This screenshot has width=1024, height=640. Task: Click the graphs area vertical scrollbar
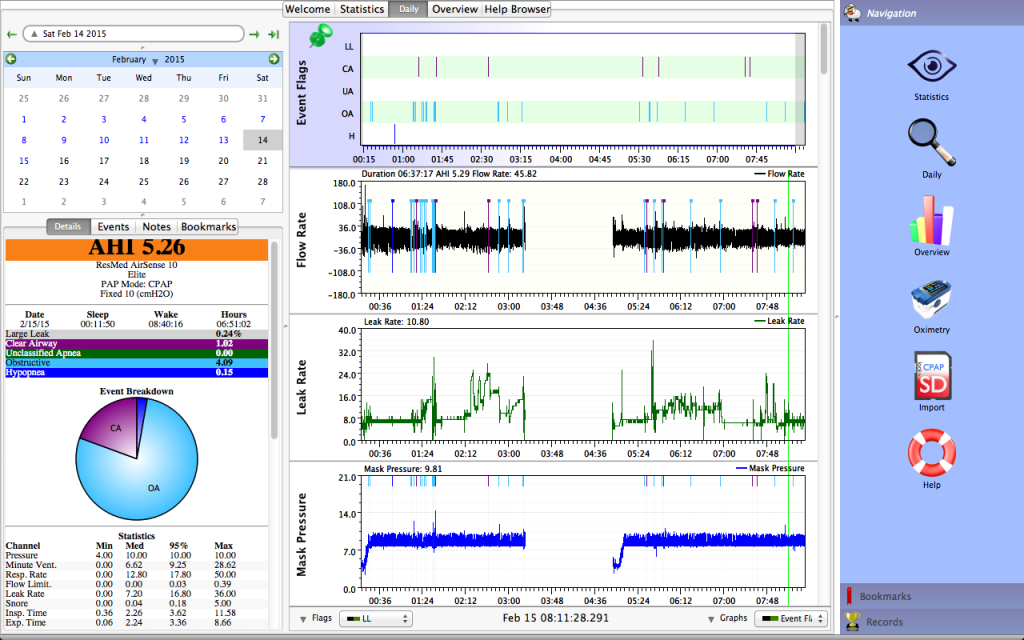tap(824, 50)
